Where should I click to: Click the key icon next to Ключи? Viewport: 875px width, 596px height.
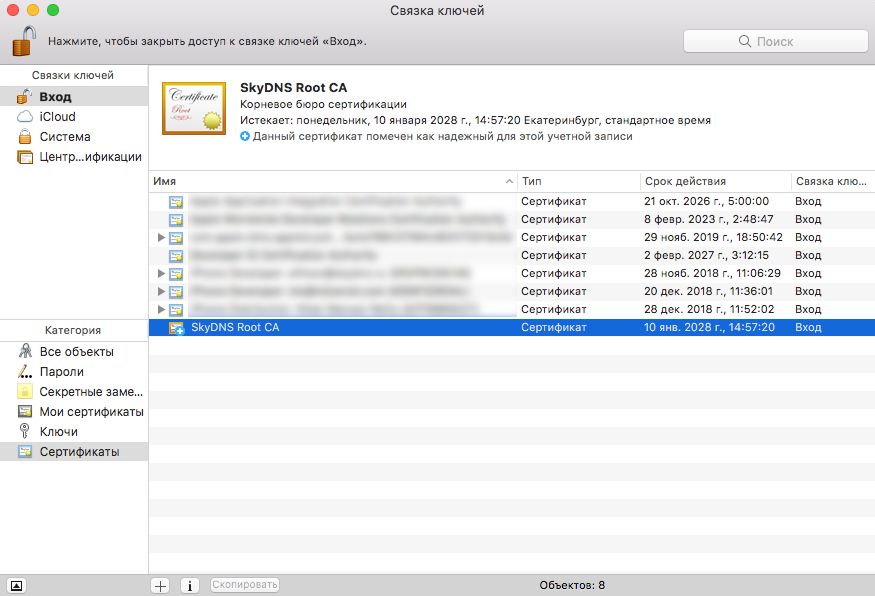point(25,431)
